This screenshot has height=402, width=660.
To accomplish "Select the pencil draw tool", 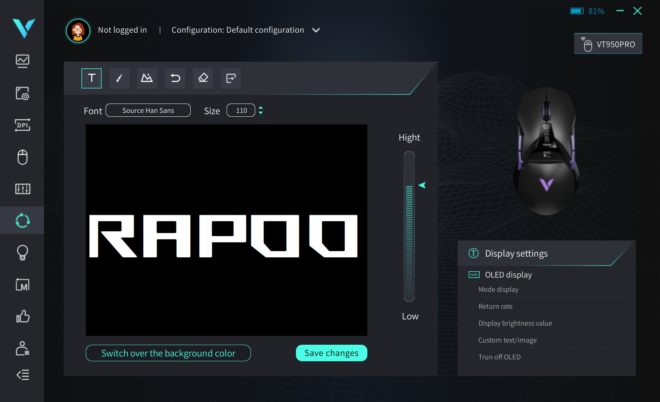I will point(119,78).
